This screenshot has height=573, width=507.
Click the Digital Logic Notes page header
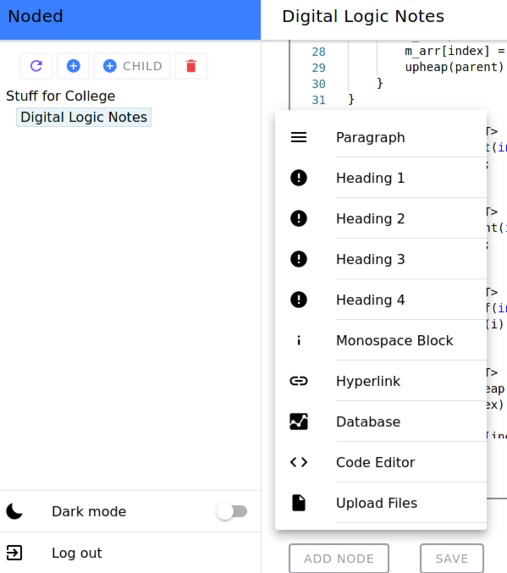tap(363, 16)
